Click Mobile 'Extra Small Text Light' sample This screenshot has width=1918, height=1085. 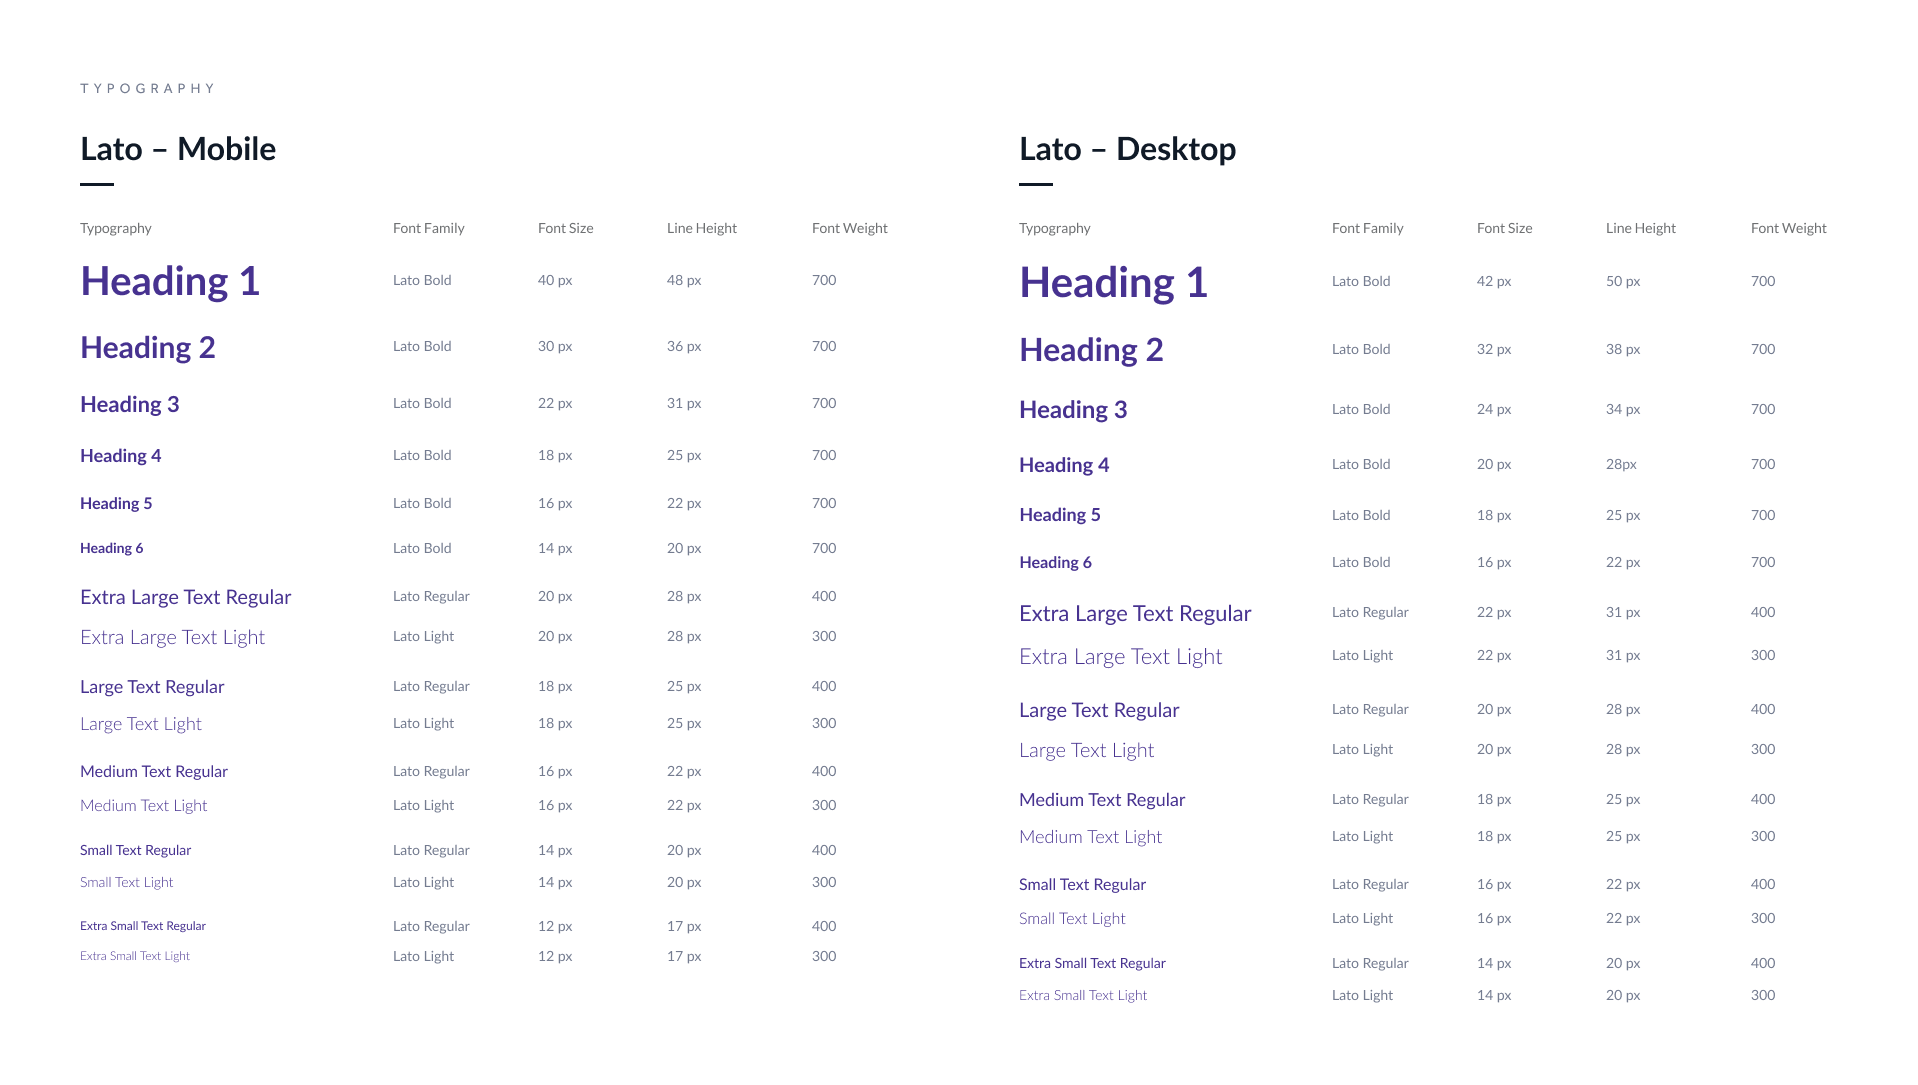(x=135, y=956)
